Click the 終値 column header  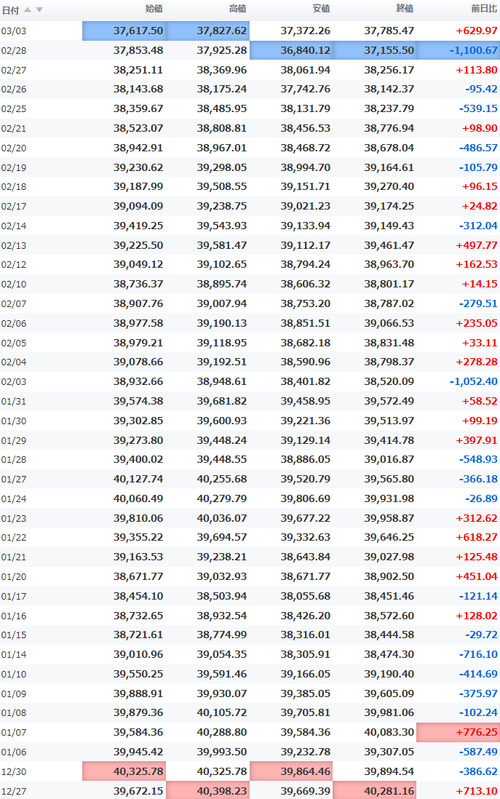(x=405, y=9)
